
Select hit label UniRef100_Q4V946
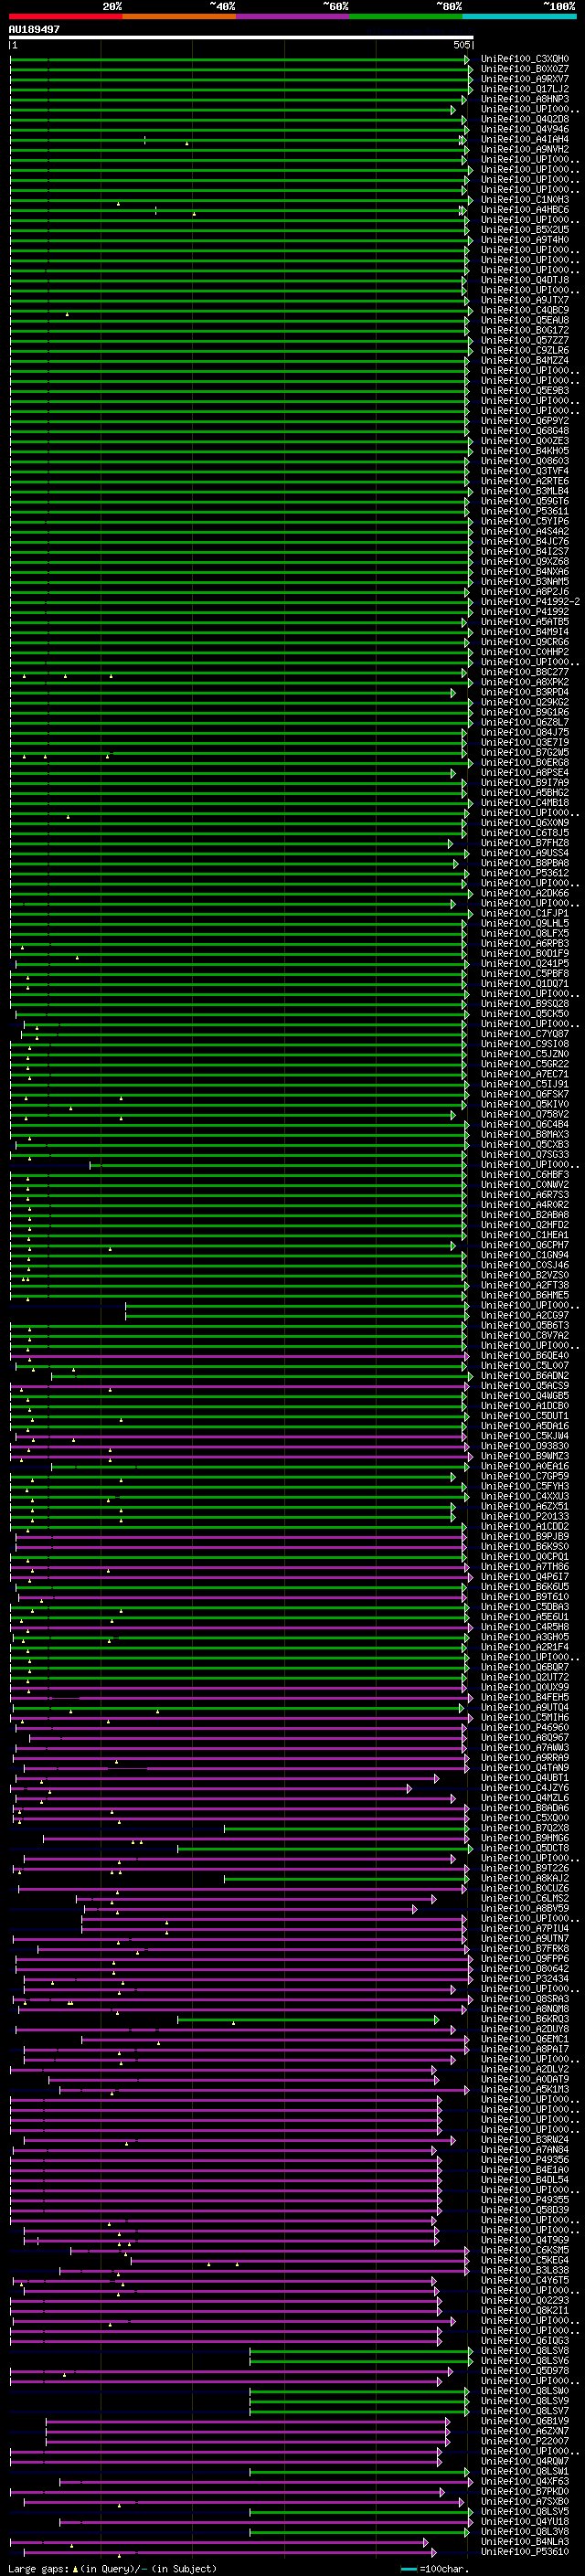pyautogui.click(x=525, y=129)
